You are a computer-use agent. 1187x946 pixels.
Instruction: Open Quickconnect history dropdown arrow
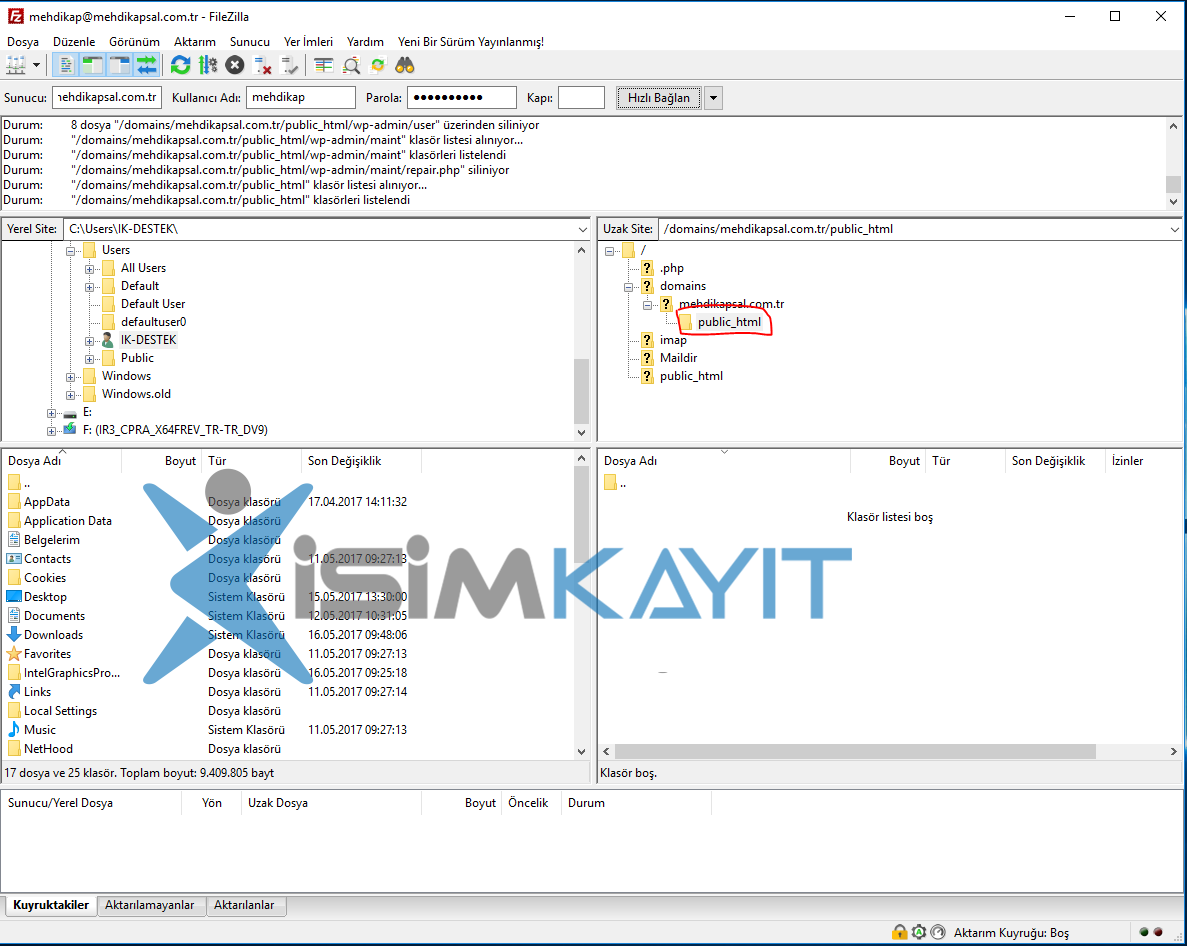tap(713, 98)
